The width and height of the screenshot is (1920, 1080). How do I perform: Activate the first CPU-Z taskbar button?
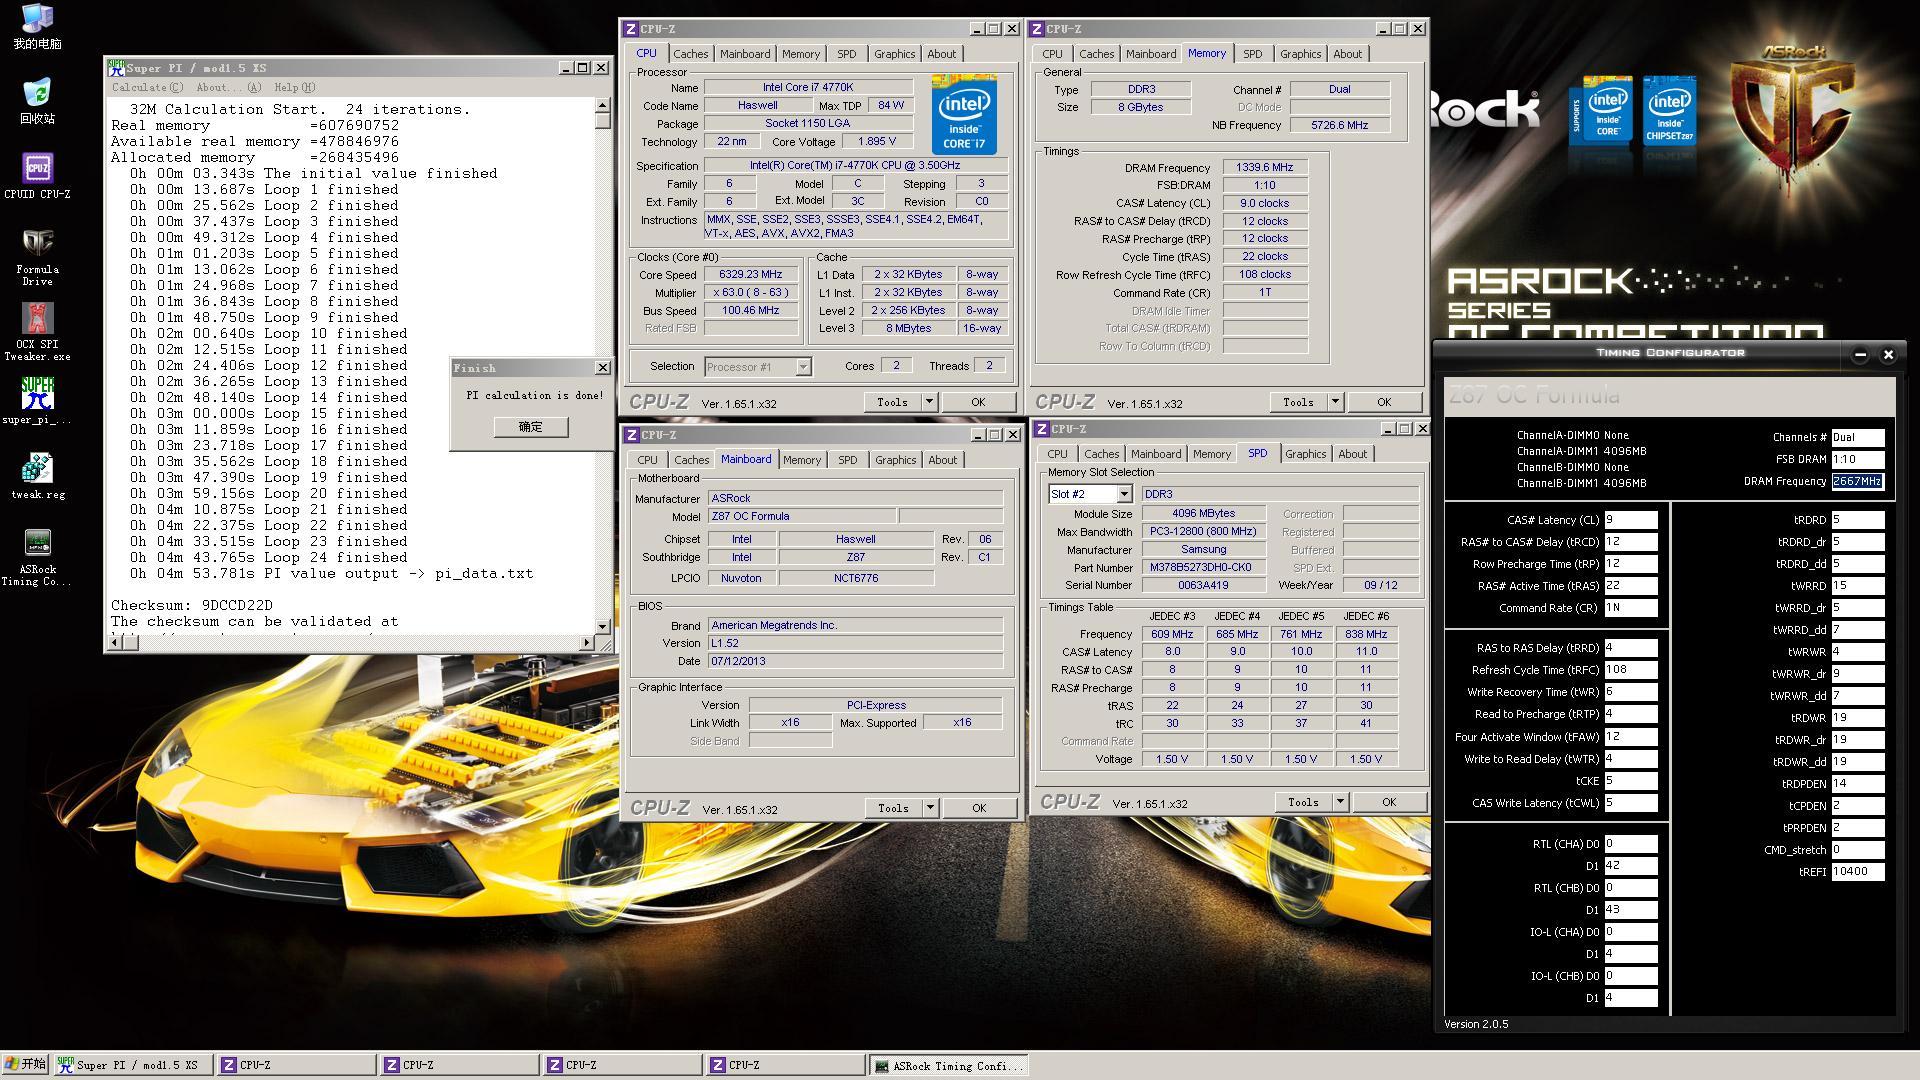[296, 1065]
